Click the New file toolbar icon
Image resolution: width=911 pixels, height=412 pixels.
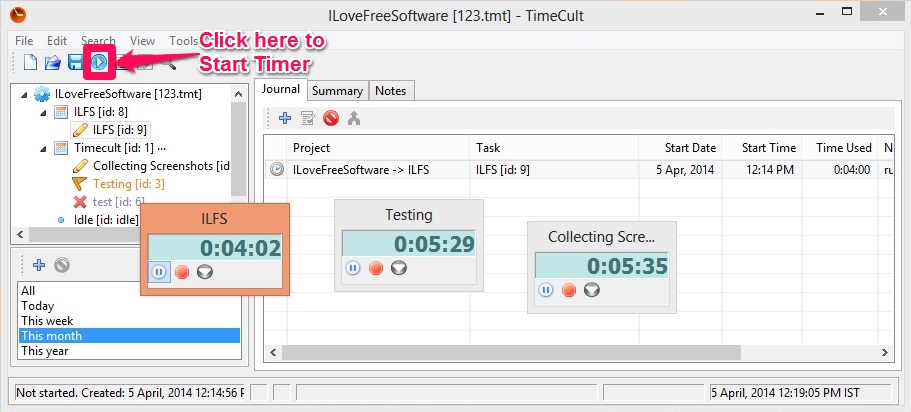pyautogui.click(x=30, y=62)
